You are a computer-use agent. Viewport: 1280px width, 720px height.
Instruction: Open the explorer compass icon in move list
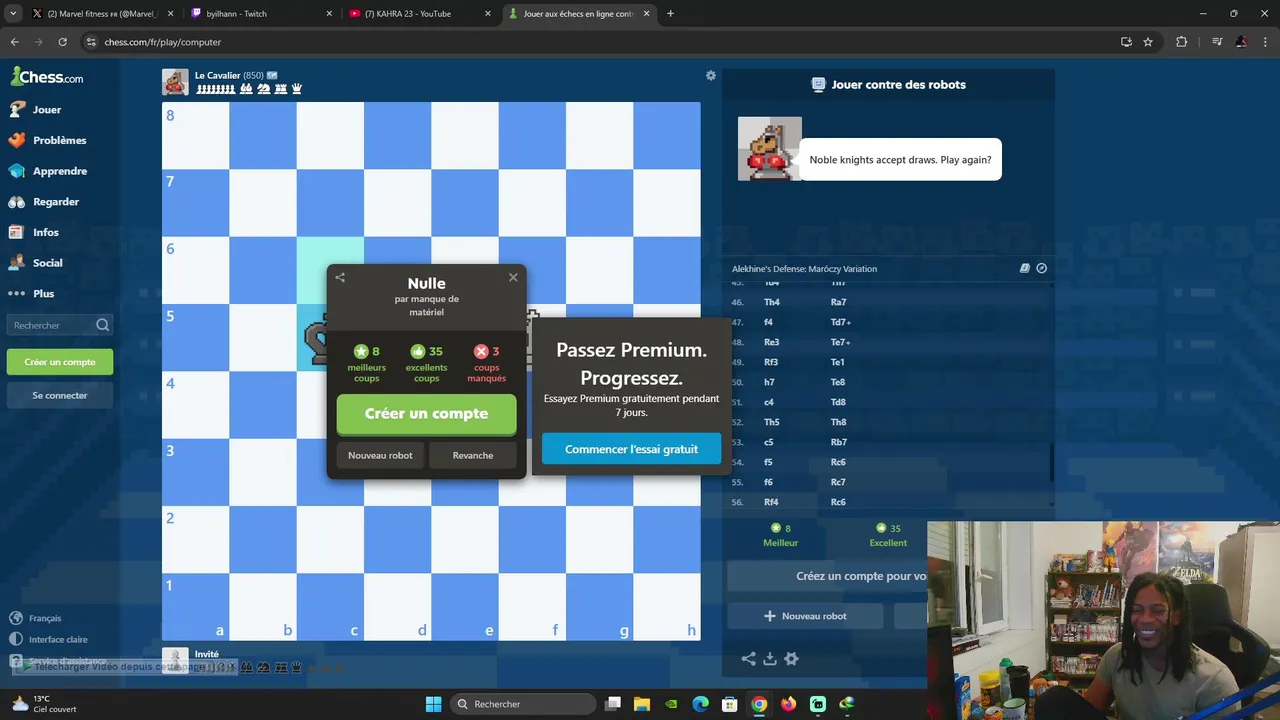click(x=1042, y=268)
